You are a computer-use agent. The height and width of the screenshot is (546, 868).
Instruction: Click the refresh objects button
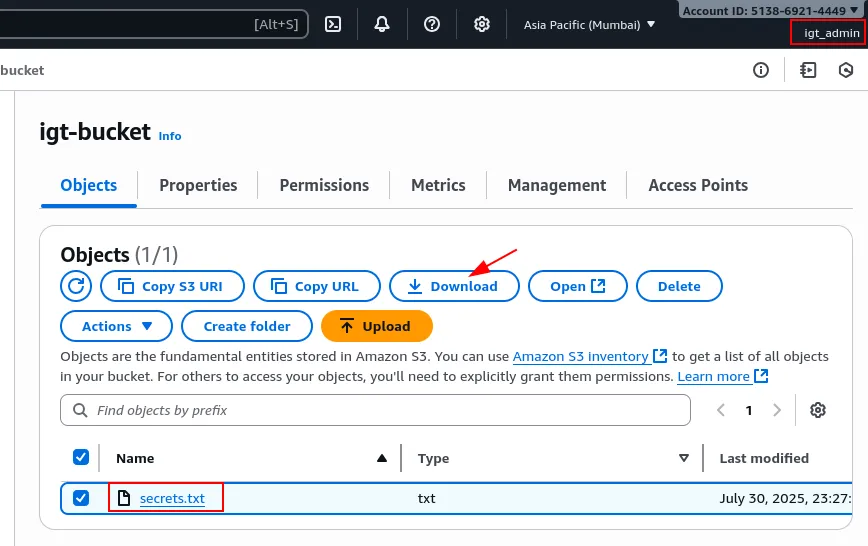(x=76, y=286)
